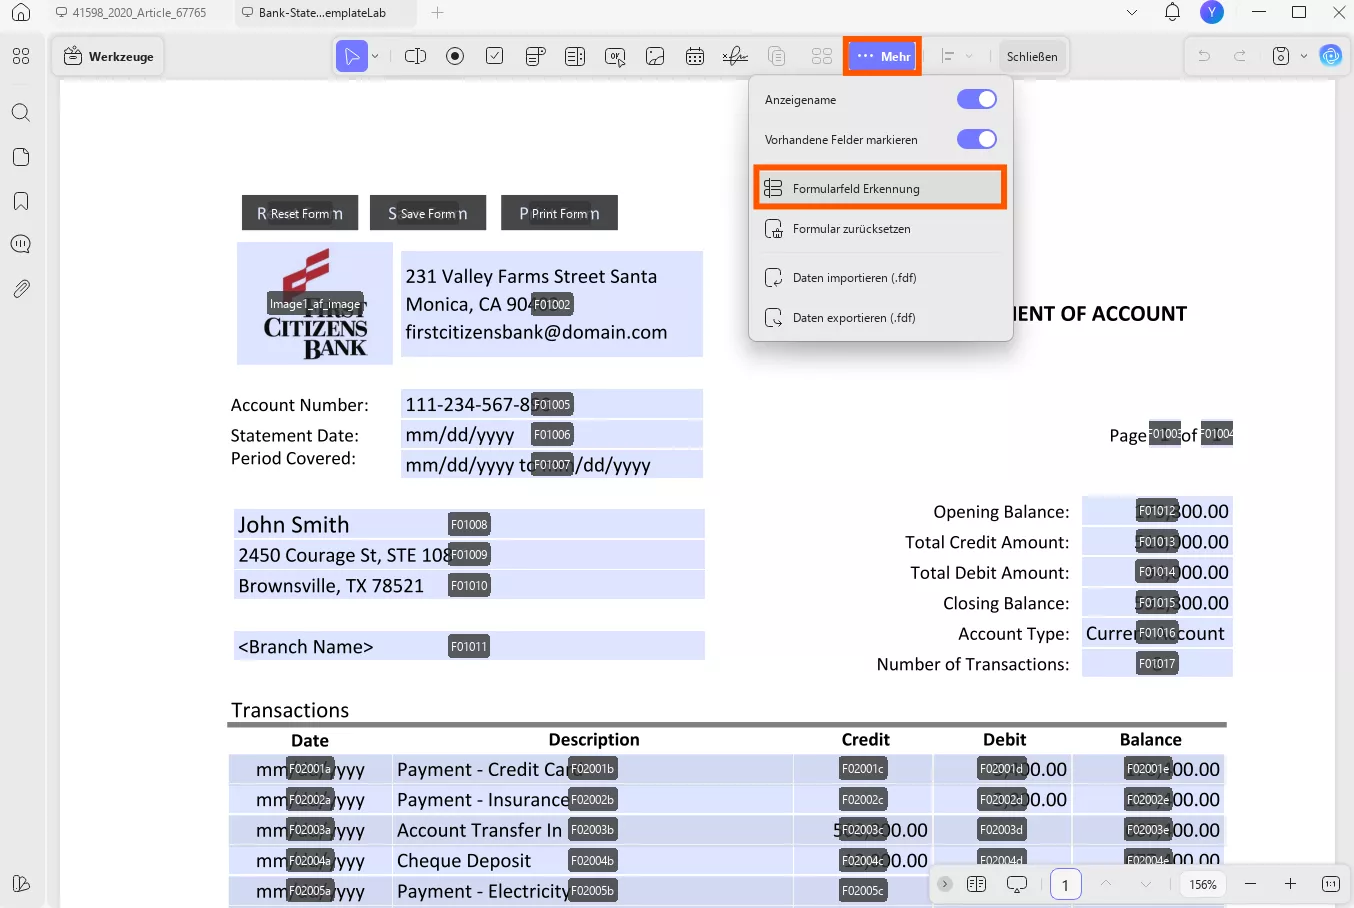Open the Werkzeuge tools menu

[x=109, y=56]
